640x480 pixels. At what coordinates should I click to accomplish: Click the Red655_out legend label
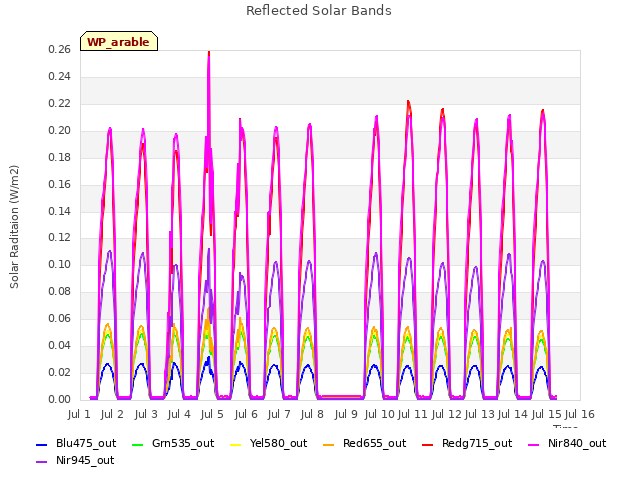pyautogui.click(x=374, y=443)
